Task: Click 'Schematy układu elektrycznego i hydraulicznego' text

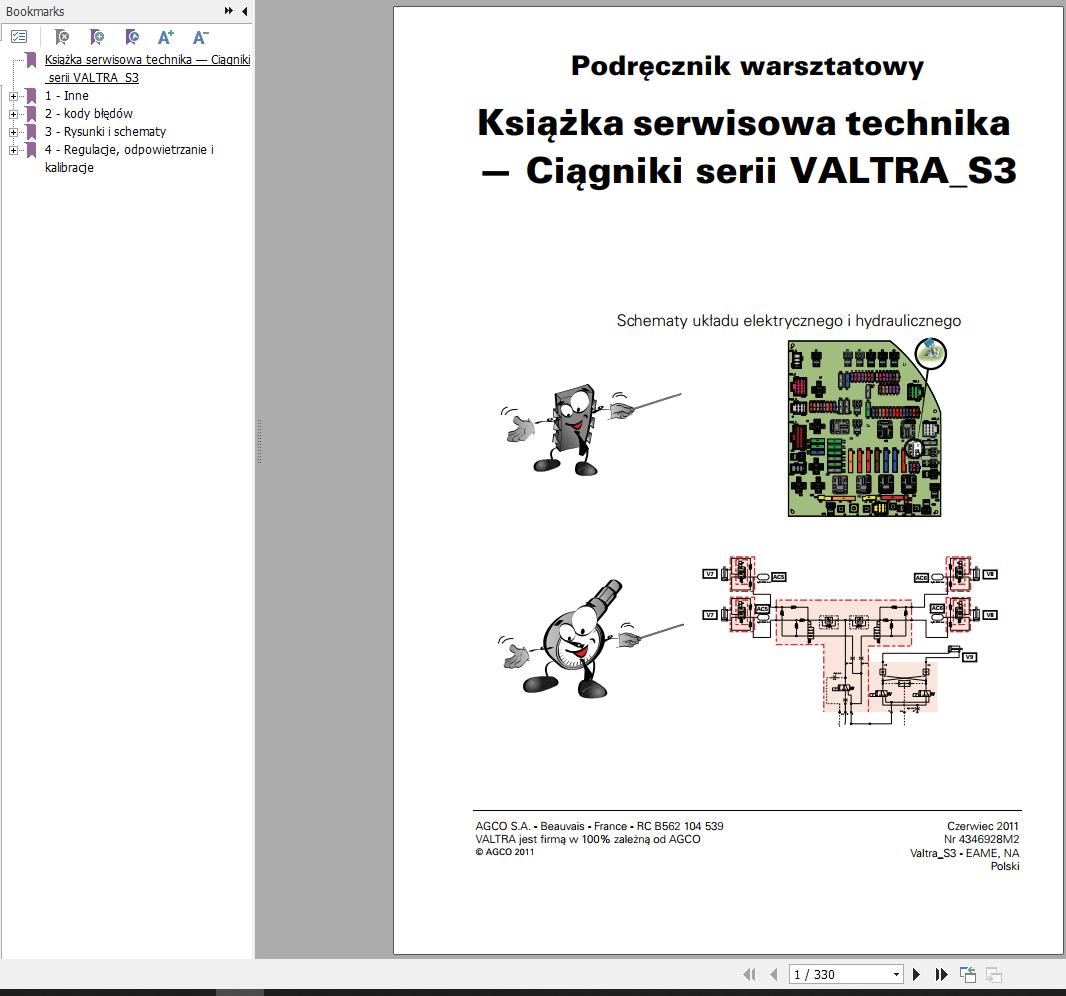Action: pyautogui.click(x=789, y=320)
